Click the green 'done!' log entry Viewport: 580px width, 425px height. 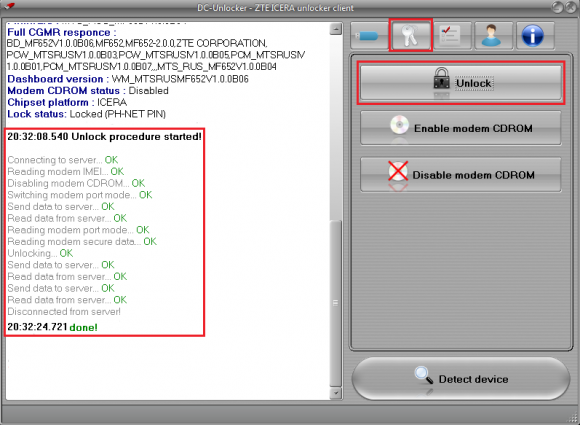pos(83,327)
